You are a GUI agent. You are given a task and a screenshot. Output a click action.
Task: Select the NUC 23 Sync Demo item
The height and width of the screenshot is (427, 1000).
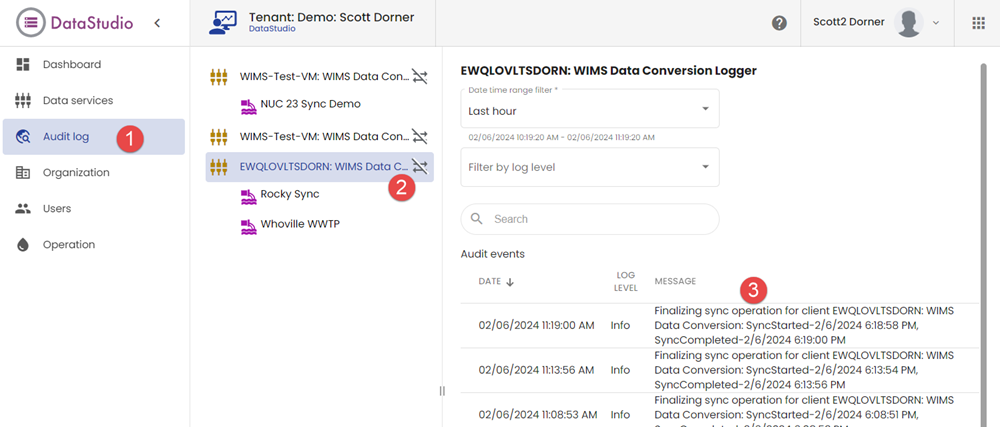click(310, 104)
